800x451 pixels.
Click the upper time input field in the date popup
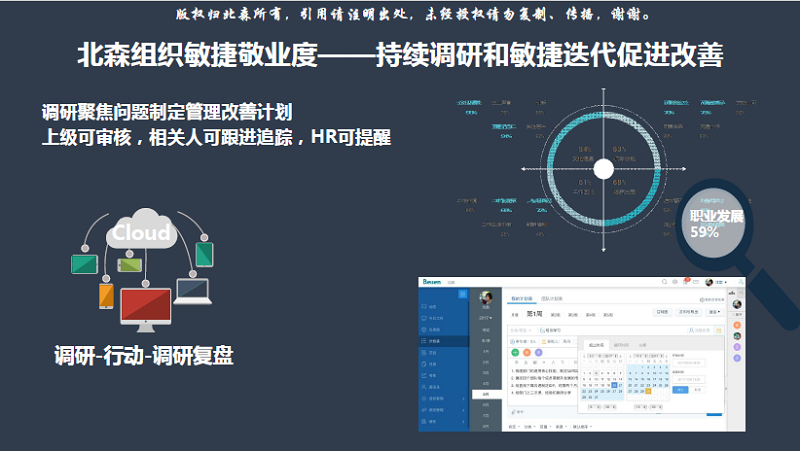(x=689, y=363)
